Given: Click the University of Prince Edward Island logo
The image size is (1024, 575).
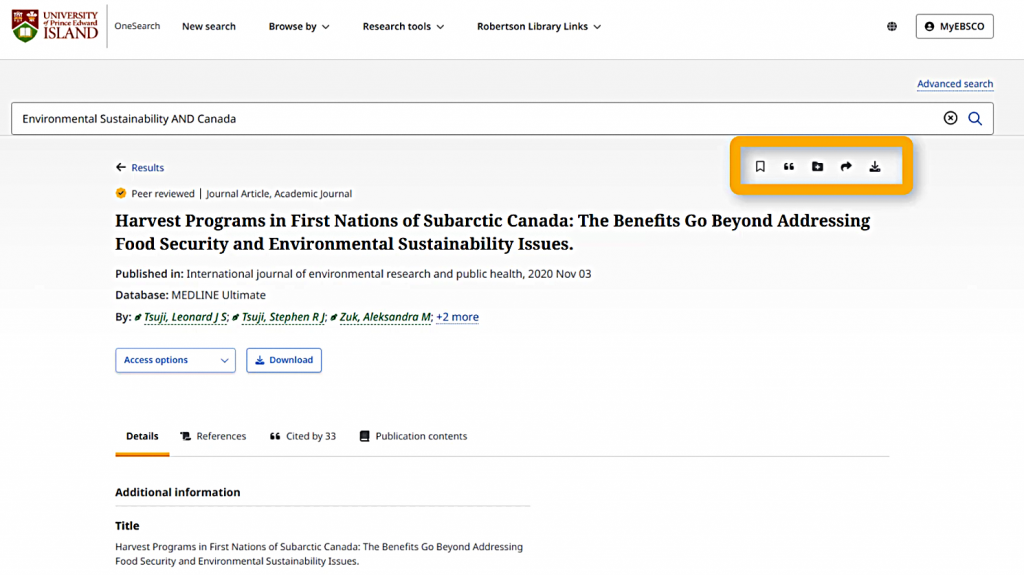Looking at the screenshot, I should 55,26.
